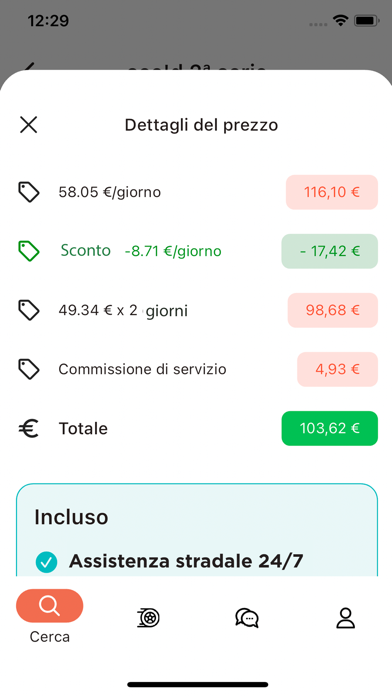This screenshot has height=696, width=392.
Task: Tap the tag icon beside Commissione di servizio
Action: click(29, 369)
